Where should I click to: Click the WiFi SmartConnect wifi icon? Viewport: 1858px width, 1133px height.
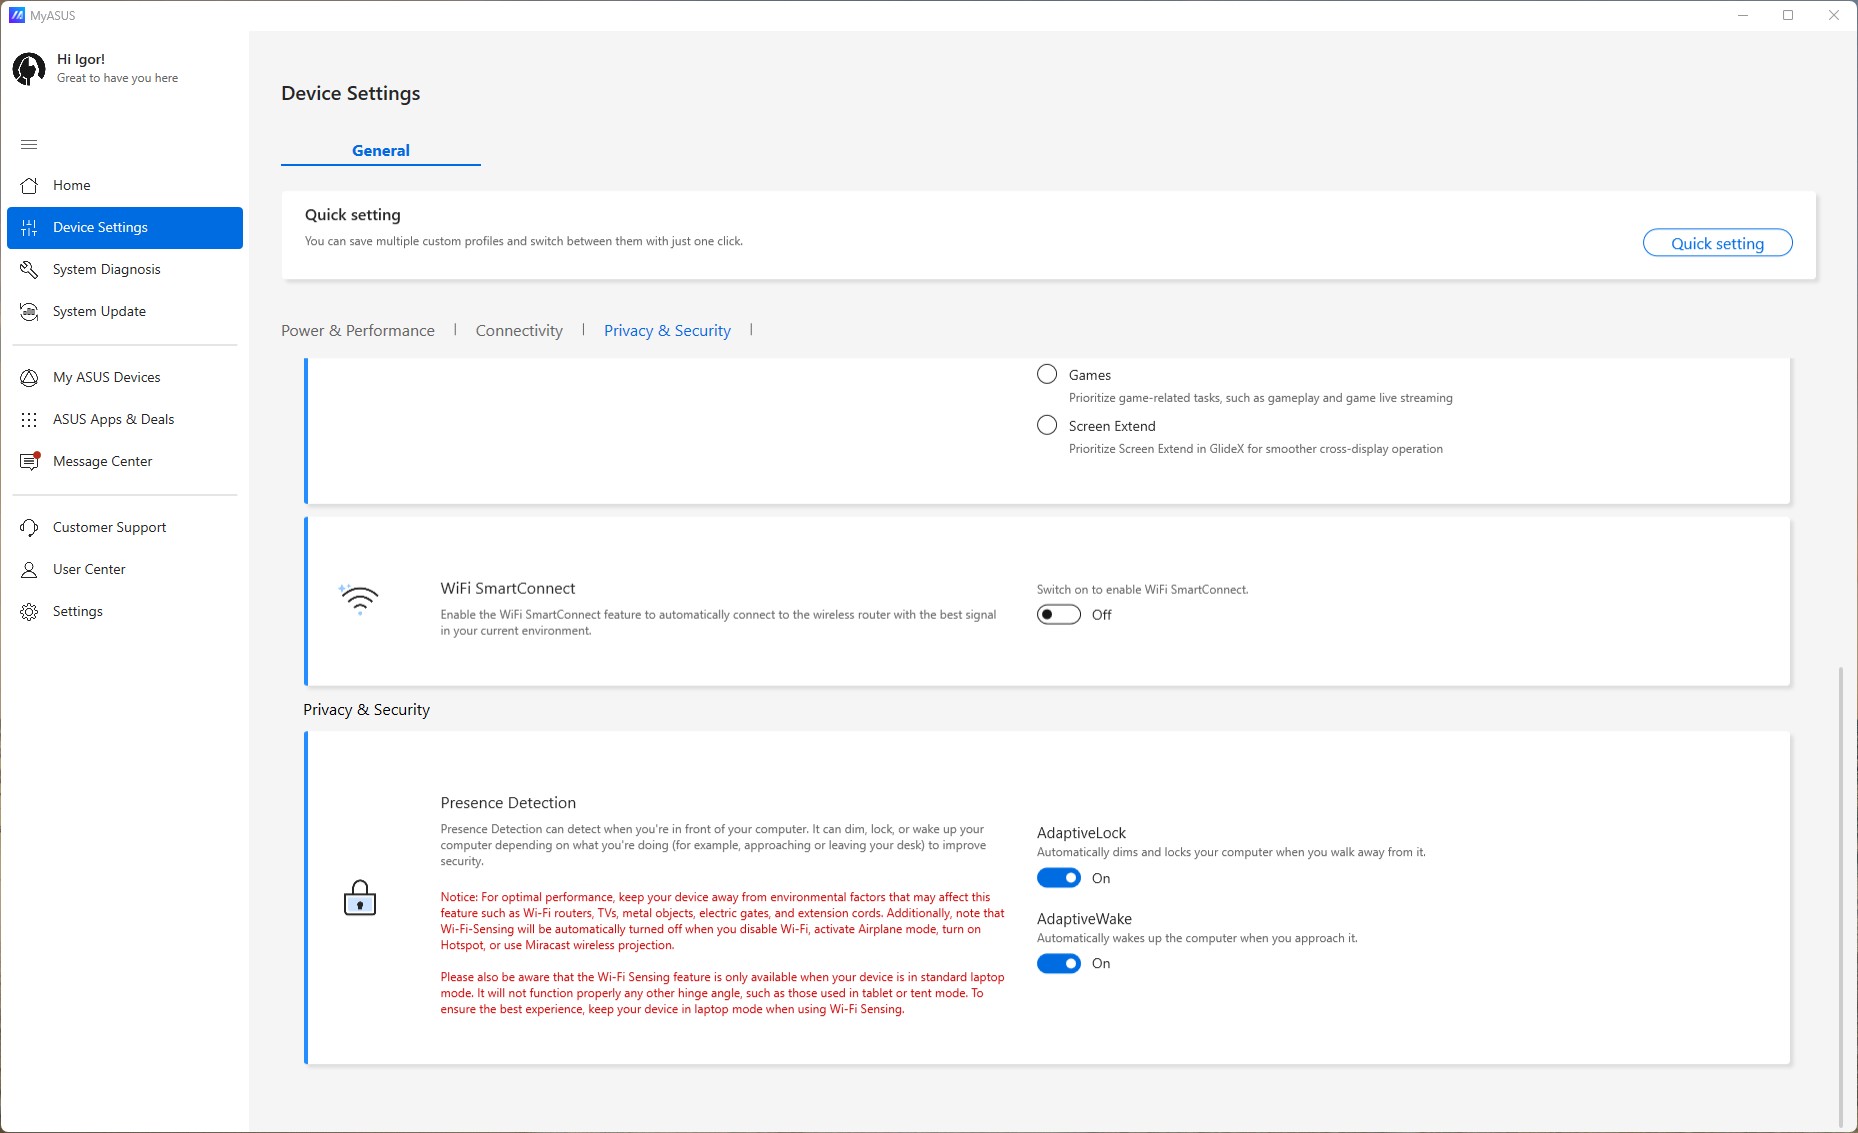(x=359, y=599)
